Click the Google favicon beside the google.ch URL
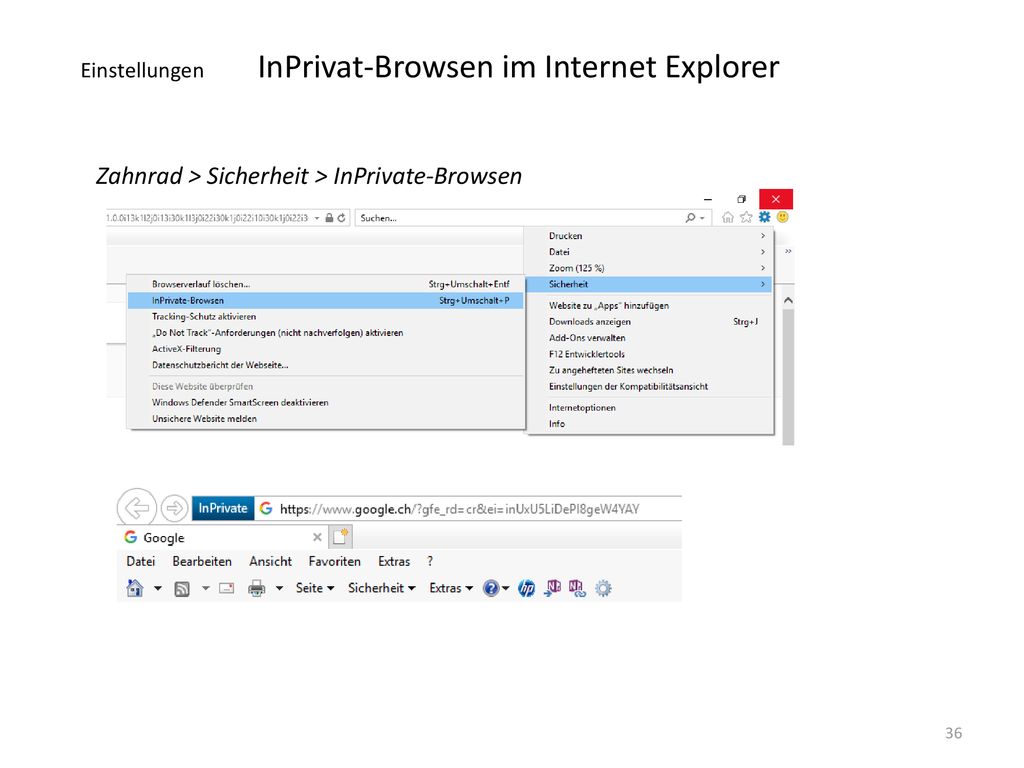Screen dimensions: 1024x768 click(x=266, y=508)
